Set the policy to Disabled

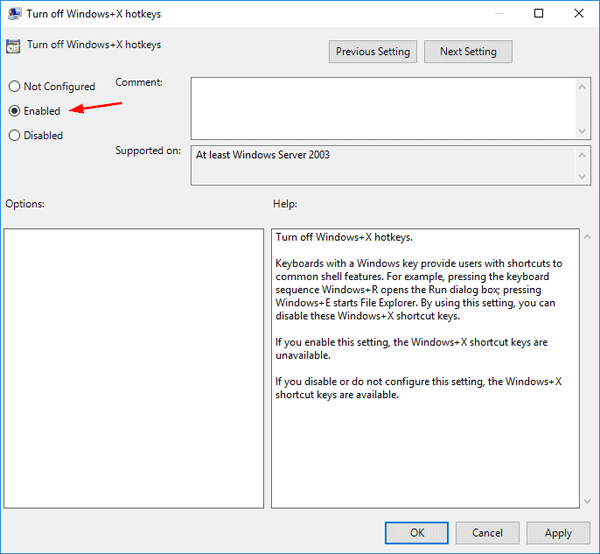(14, 135)
